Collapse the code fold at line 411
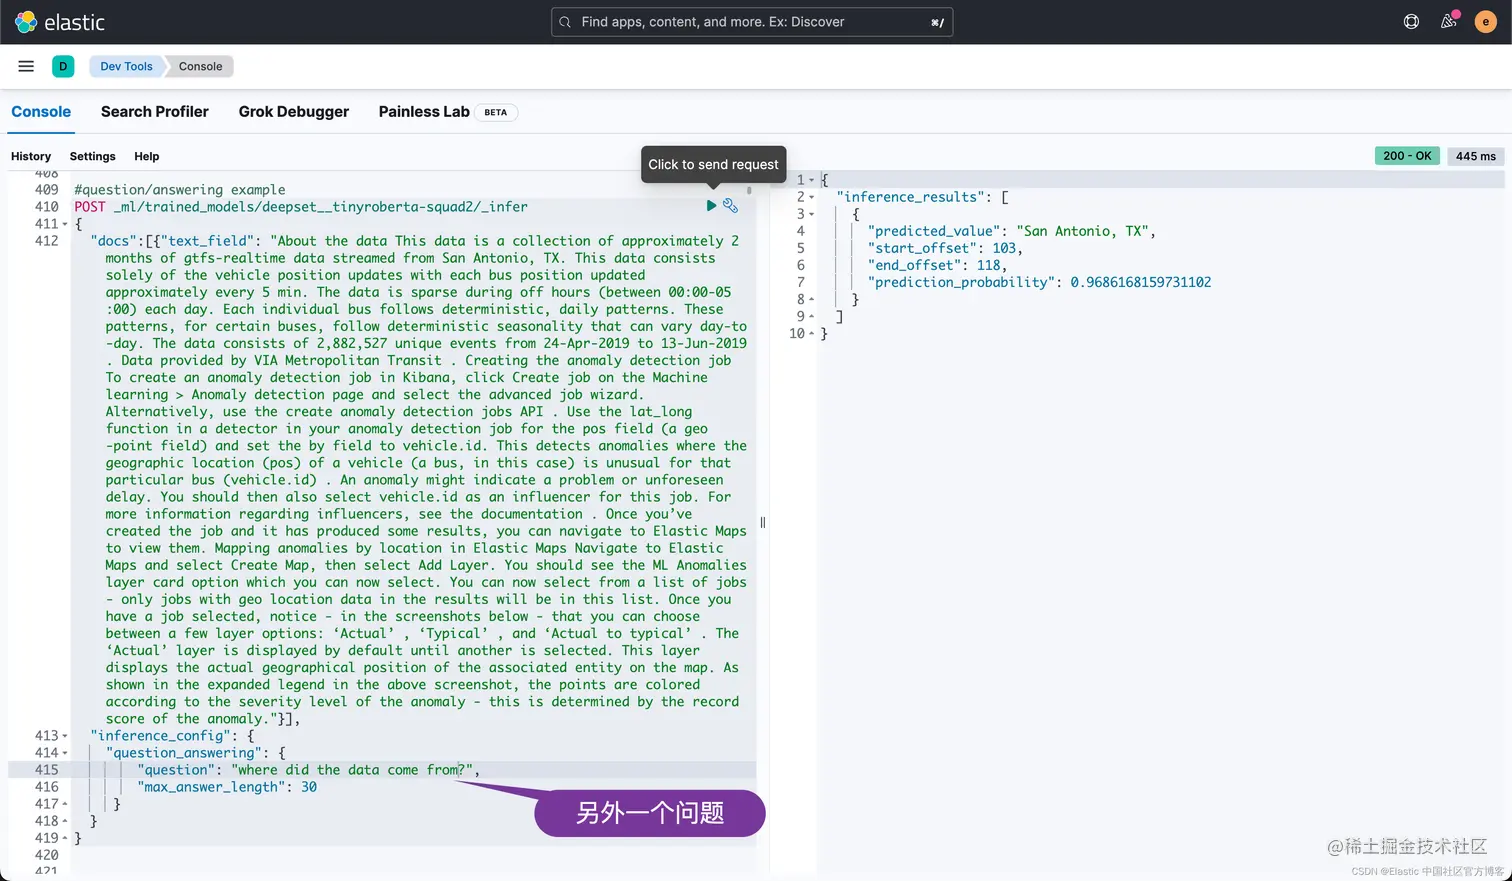Screen dimensions: 1512x881 (x=65, y=224)
